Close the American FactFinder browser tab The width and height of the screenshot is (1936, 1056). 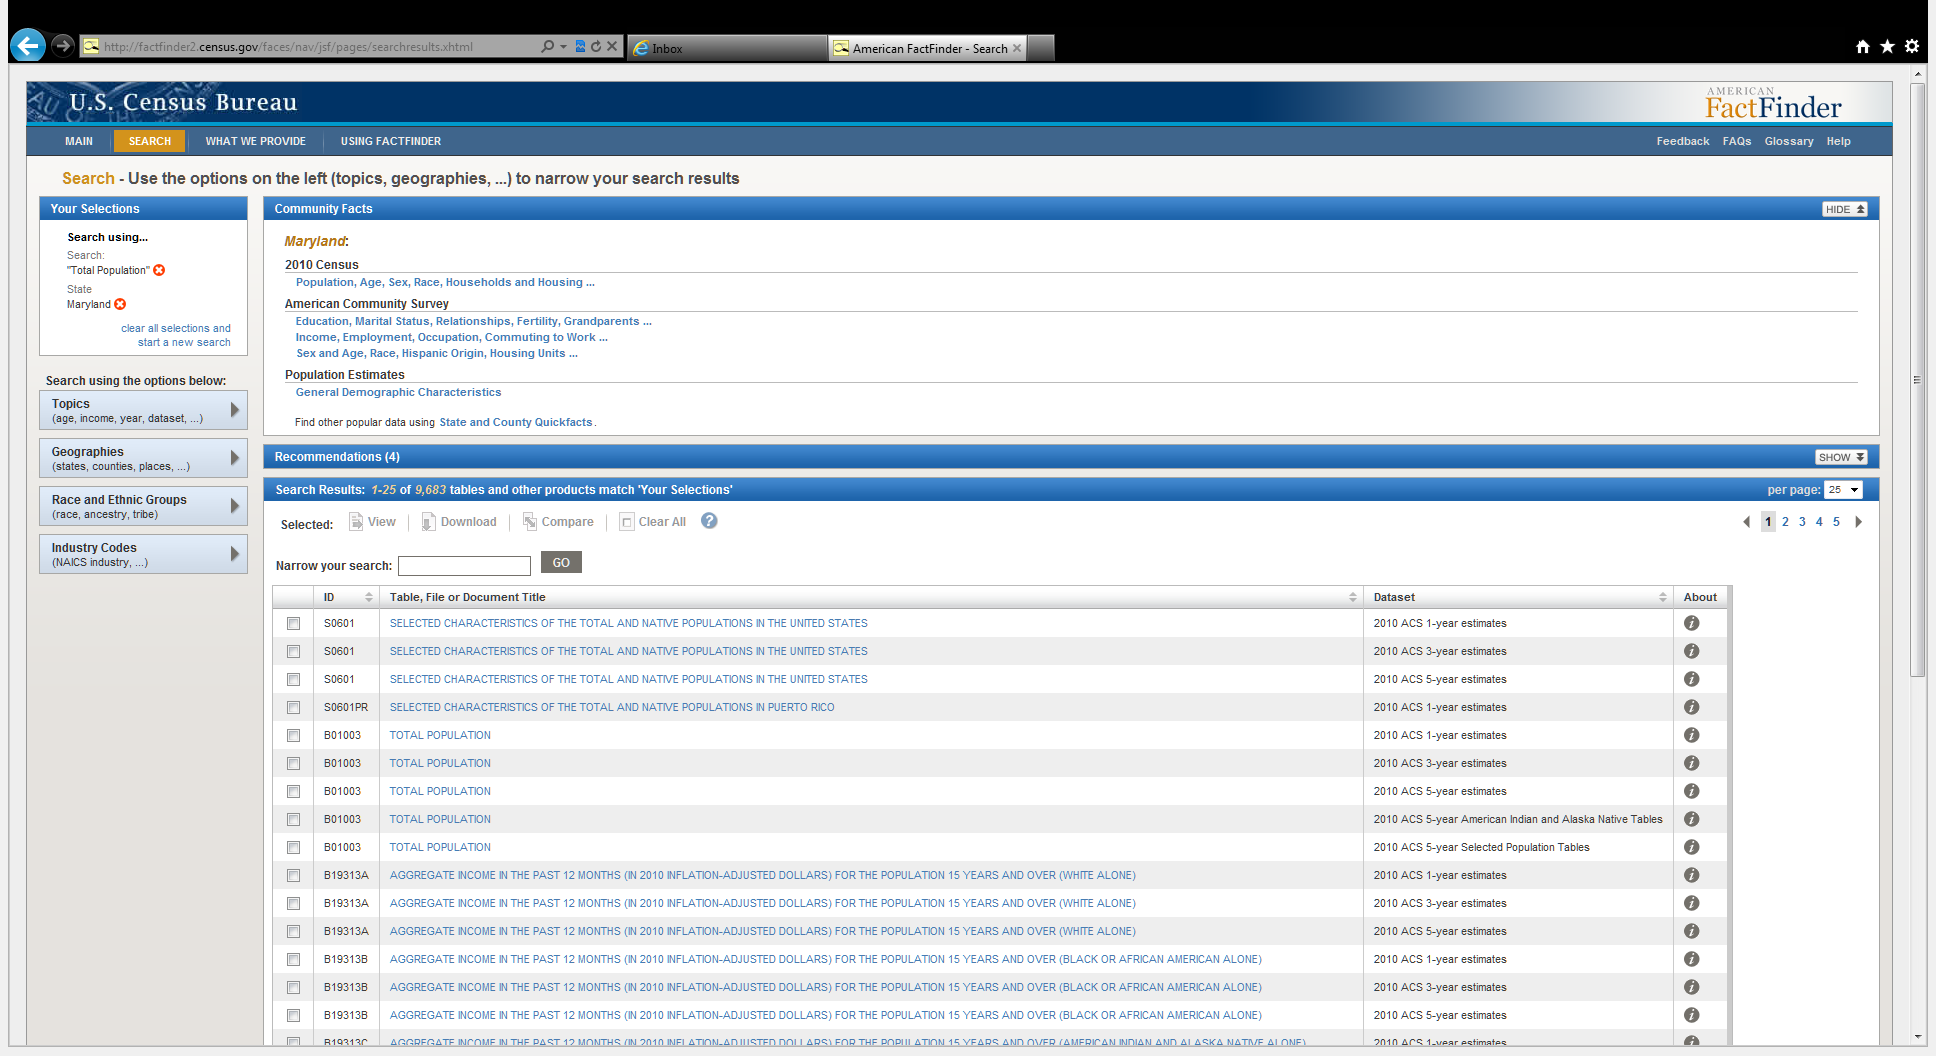[1017, 48]
